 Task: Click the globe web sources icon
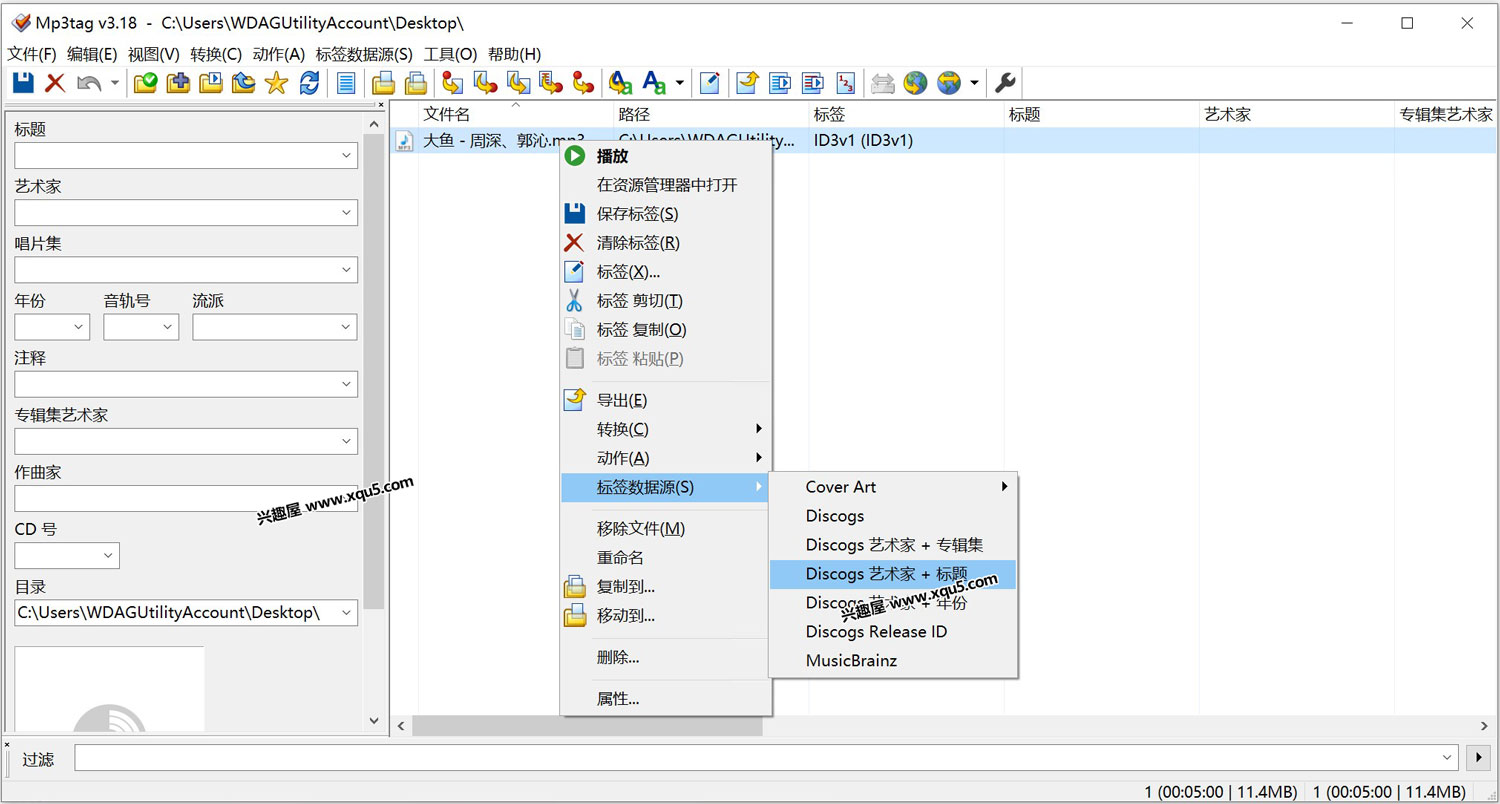click(915, 83)
